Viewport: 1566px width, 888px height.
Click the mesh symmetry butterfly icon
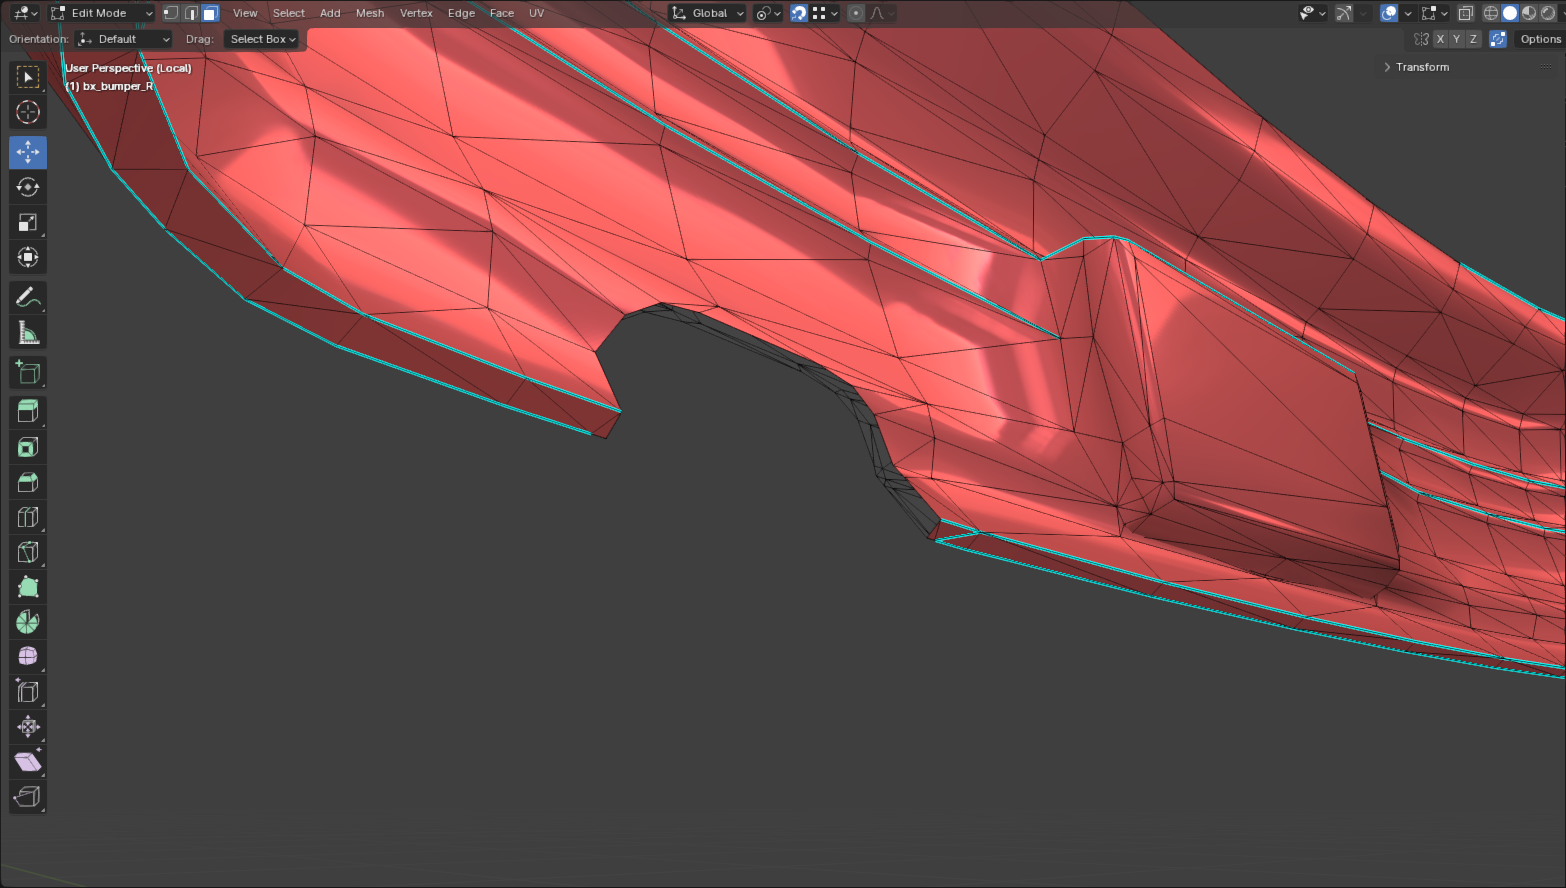pos(1422,39)
